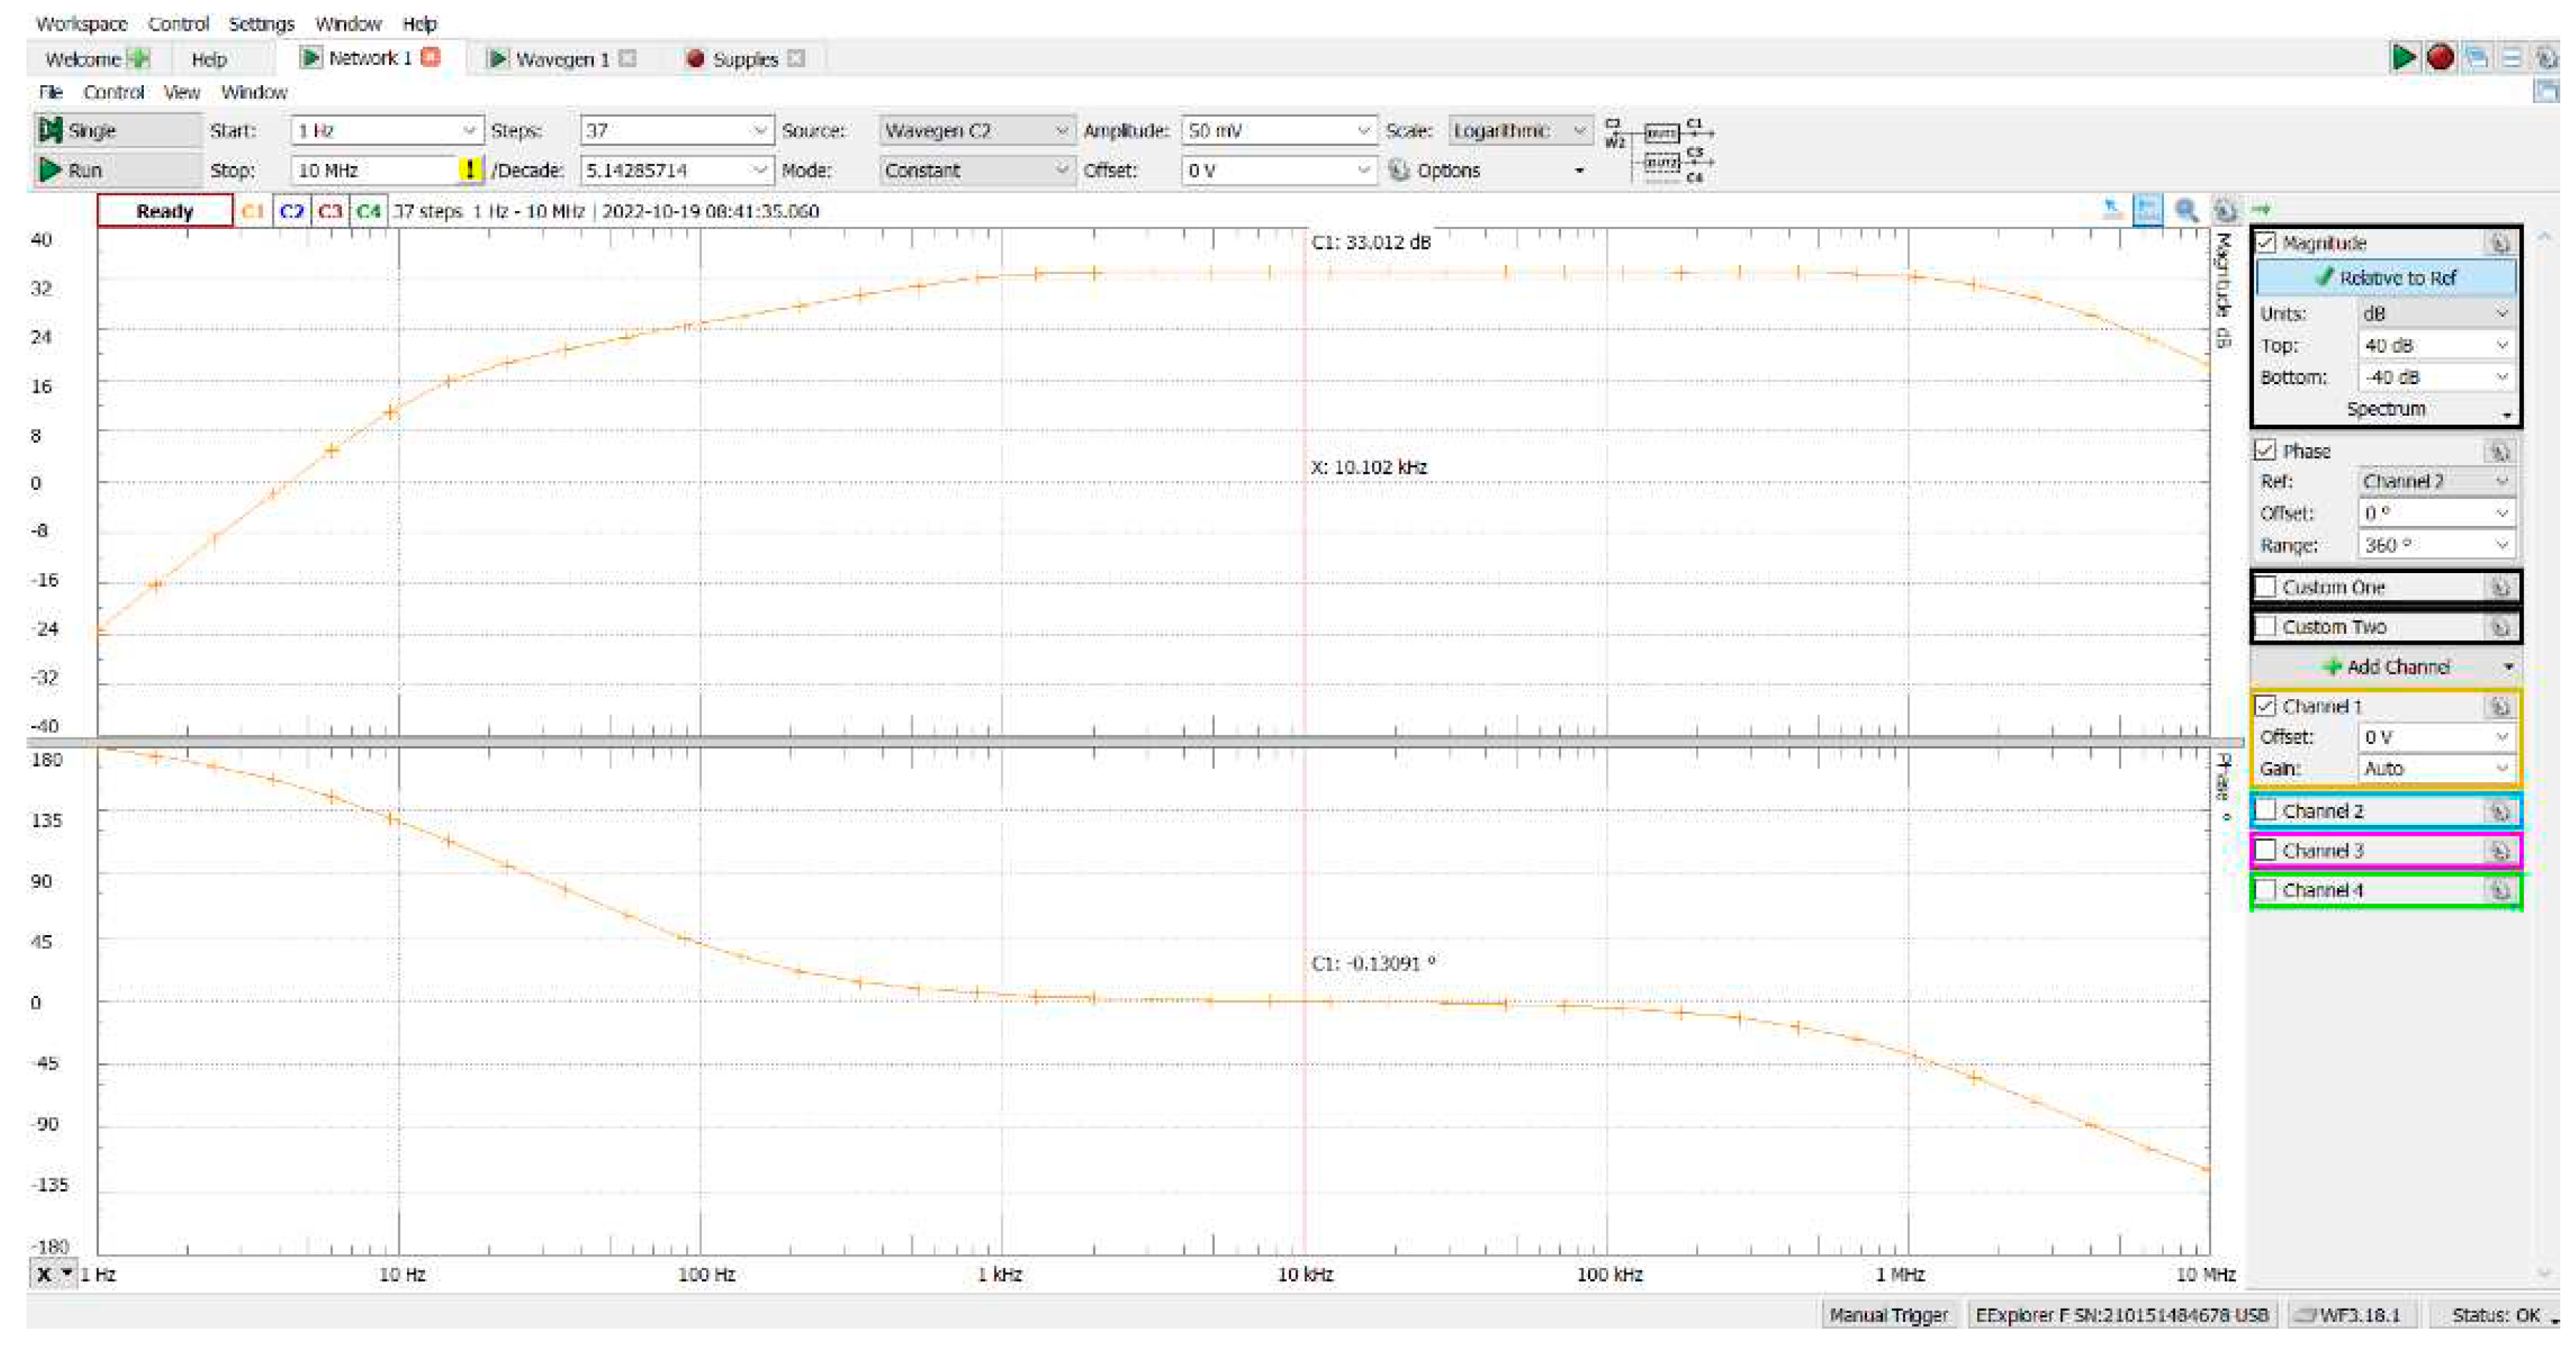Enable the Custom One checkbox
Viewport: 2576px width, 1348px height.
pyautogui.click(x=2266, y=587)
